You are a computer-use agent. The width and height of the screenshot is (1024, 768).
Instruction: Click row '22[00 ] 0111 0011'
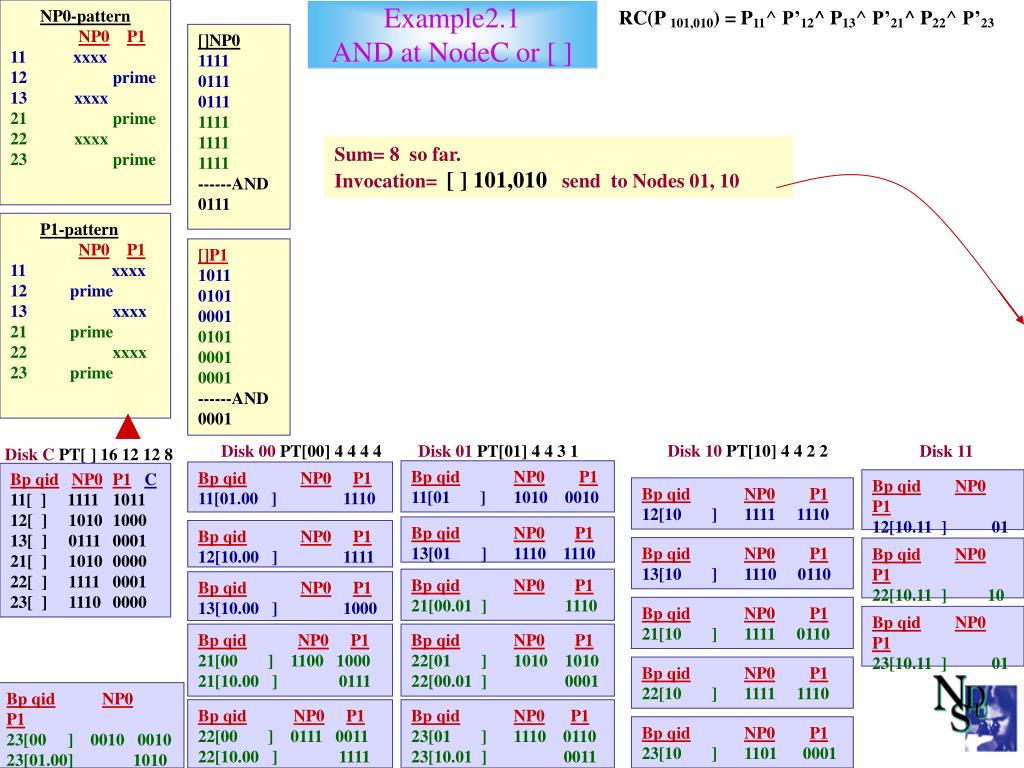click(x=283, y=737)
